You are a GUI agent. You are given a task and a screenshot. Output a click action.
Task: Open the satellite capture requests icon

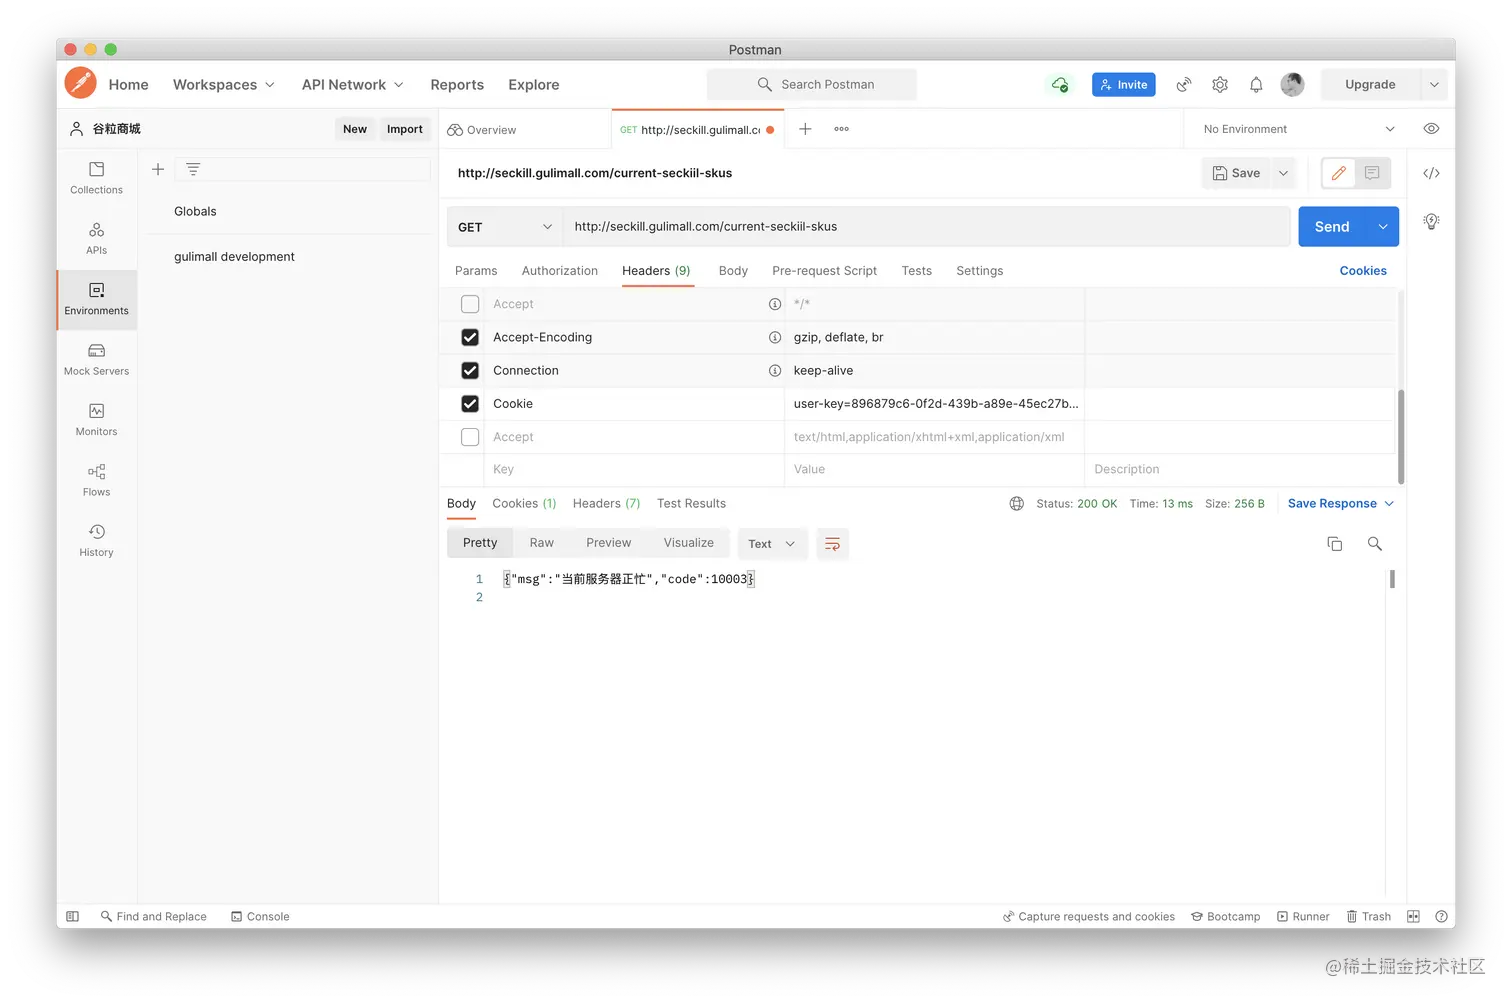click(1184, 85)
